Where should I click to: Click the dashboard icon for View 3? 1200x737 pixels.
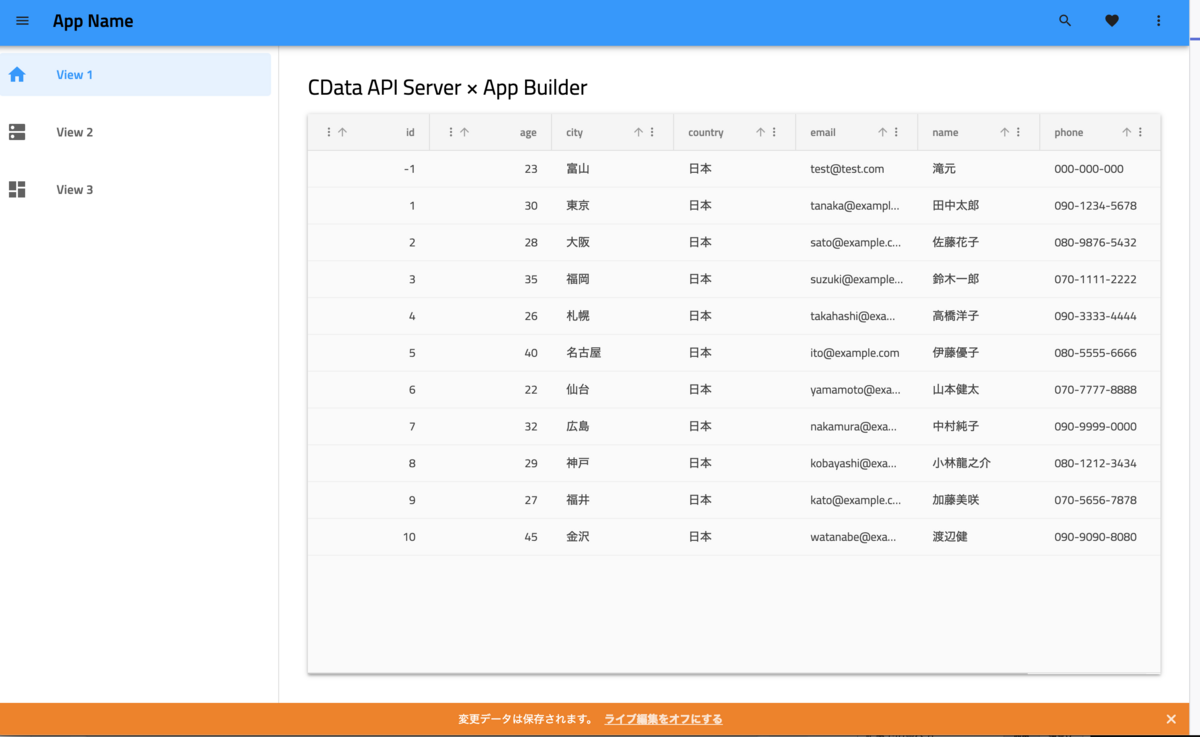tap(17, 189)
